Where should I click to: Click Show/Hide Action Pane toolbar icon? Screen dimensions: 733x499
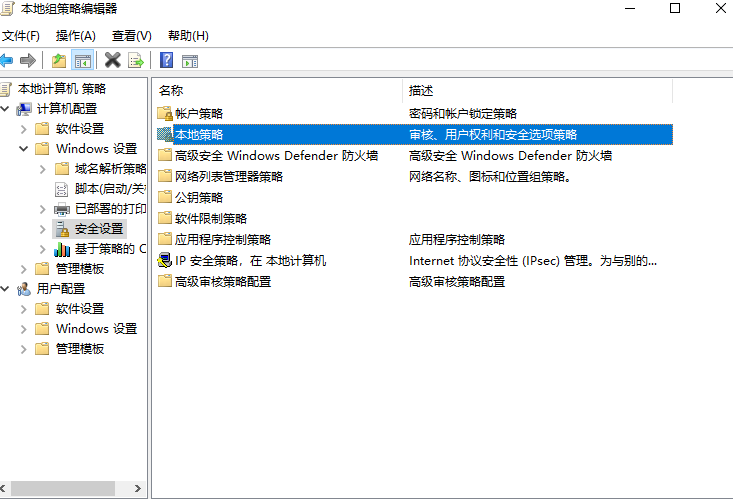[189, 60]
